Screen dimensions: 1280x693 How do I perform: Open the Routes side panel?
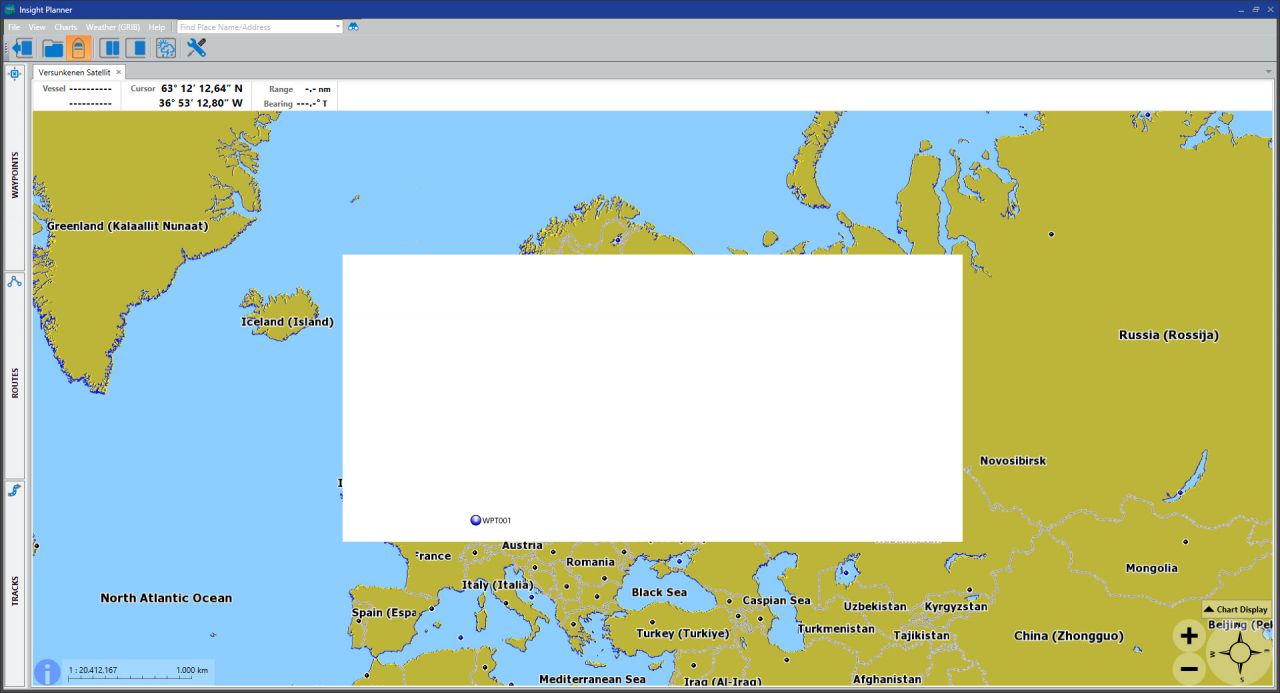(15, 383)
